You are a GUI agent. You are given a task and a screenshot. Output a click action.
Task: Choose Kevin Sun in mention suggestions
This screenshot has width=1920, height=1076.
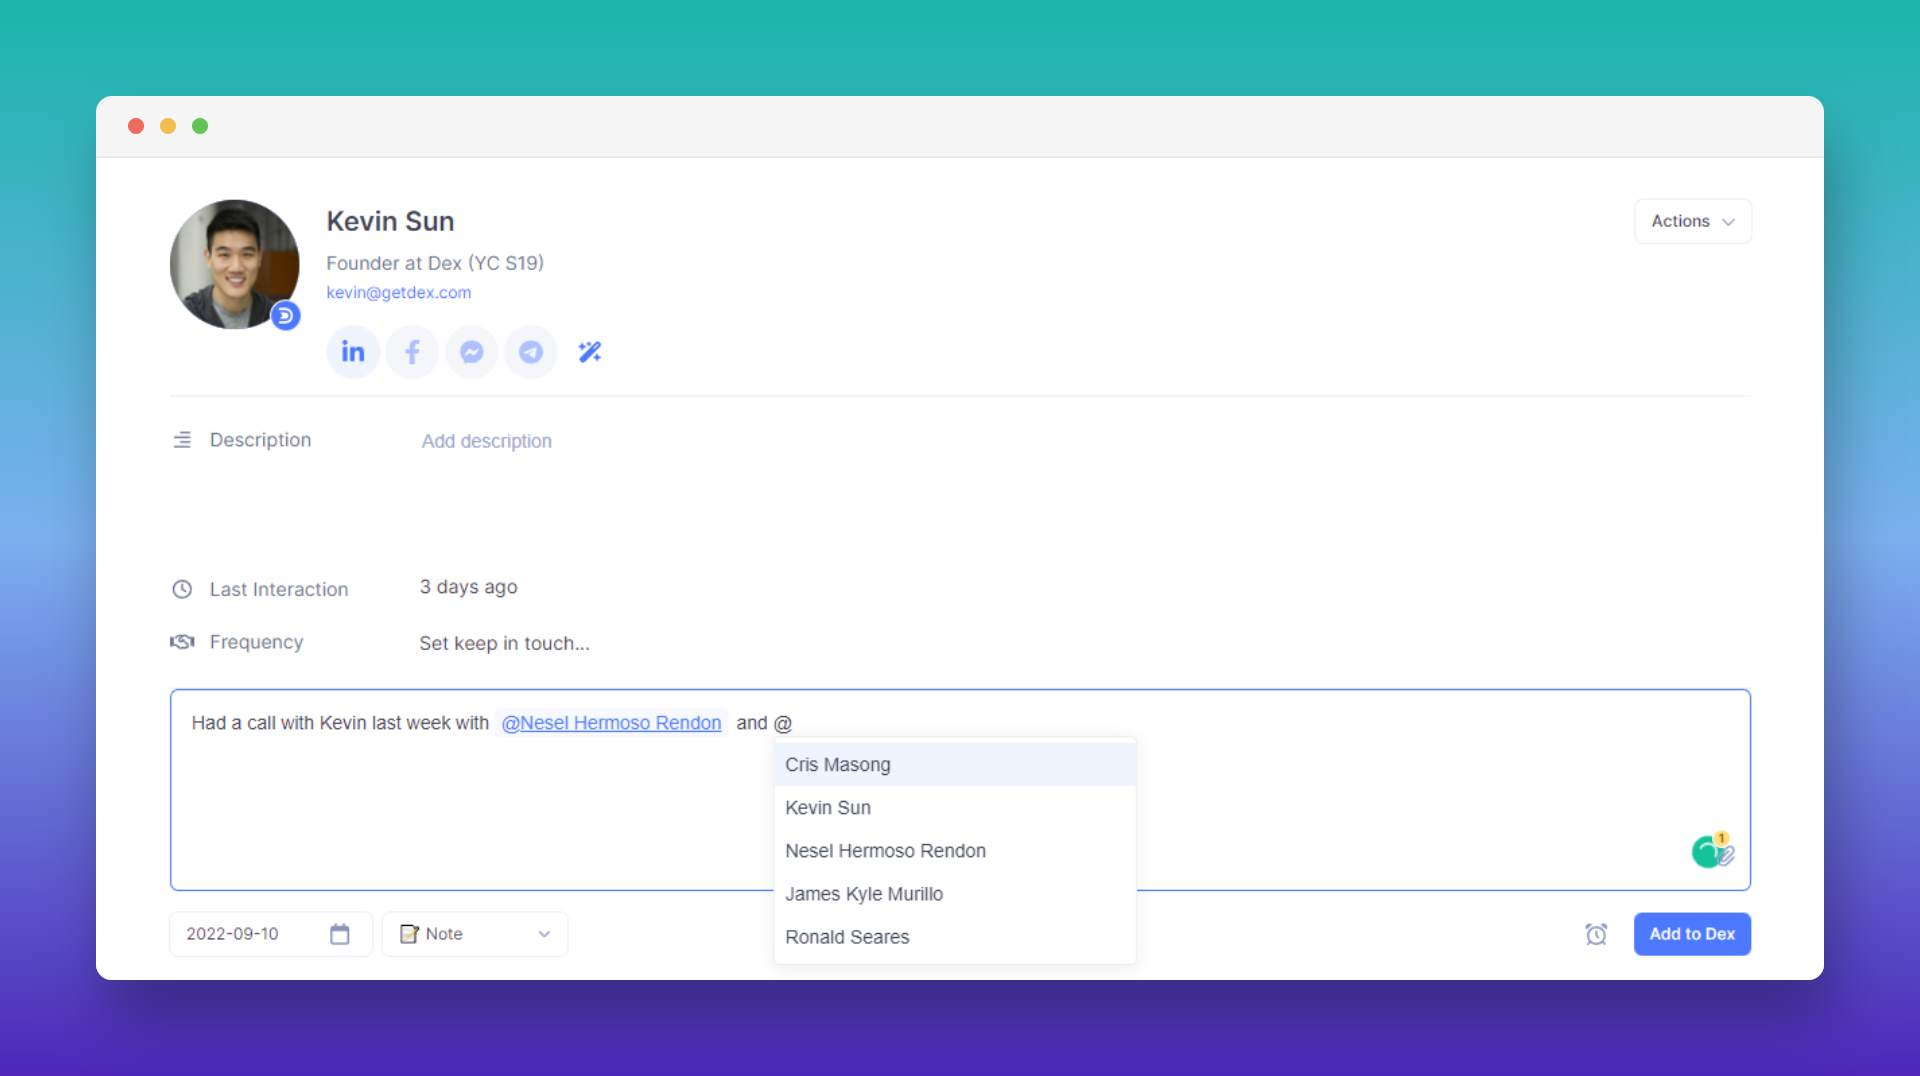click(955, 808)
